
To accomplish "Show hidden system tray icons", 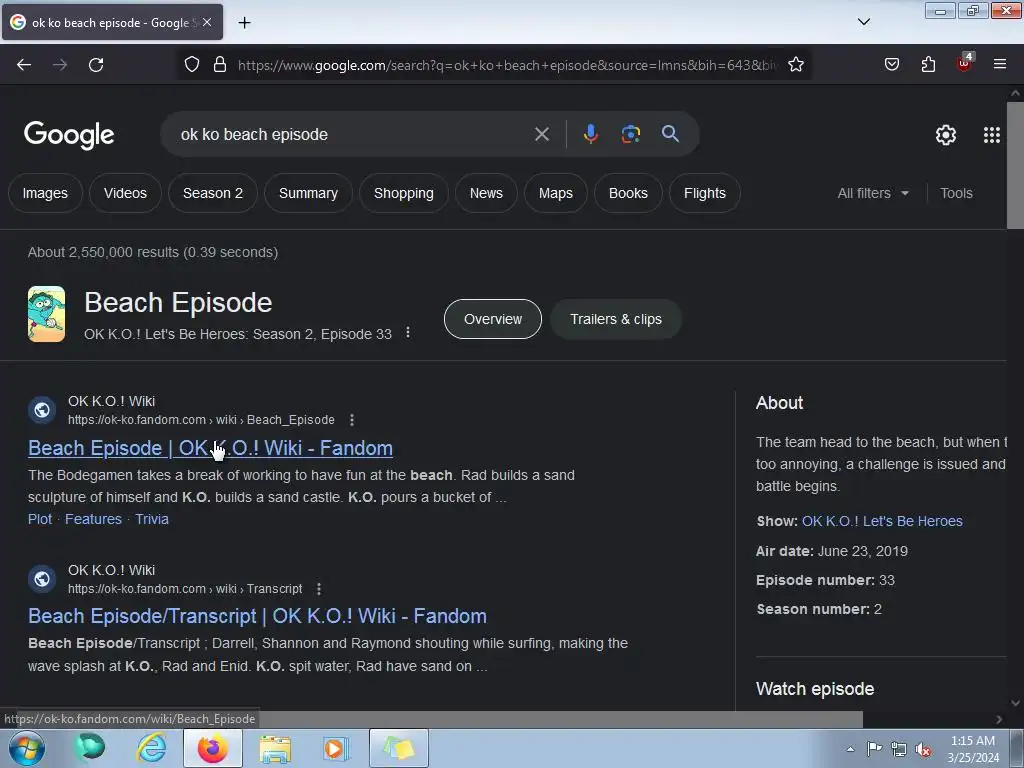I will coord(850,749).
